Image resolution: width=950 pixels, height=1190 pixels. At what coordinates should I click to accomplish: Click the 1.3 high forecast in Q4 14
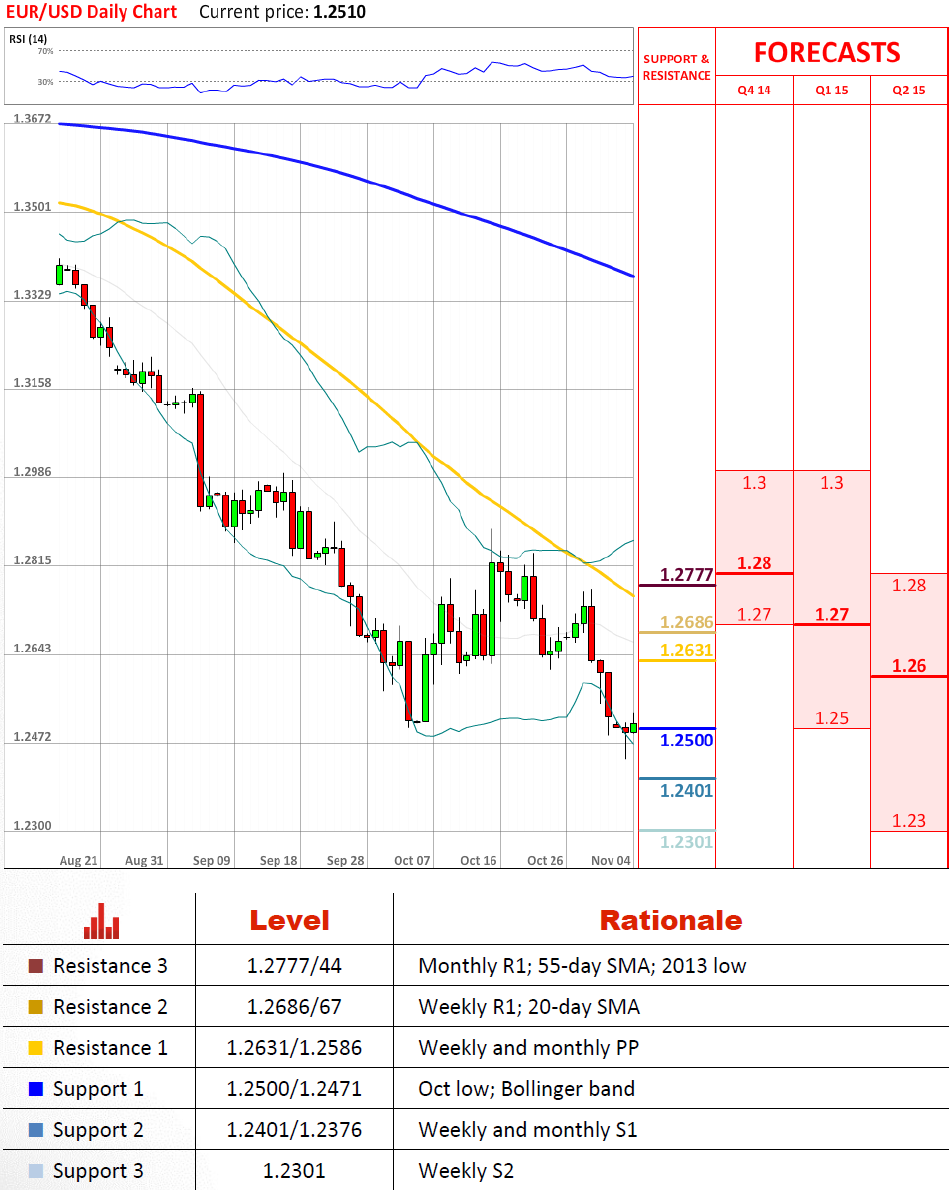[x=754, y=483]
